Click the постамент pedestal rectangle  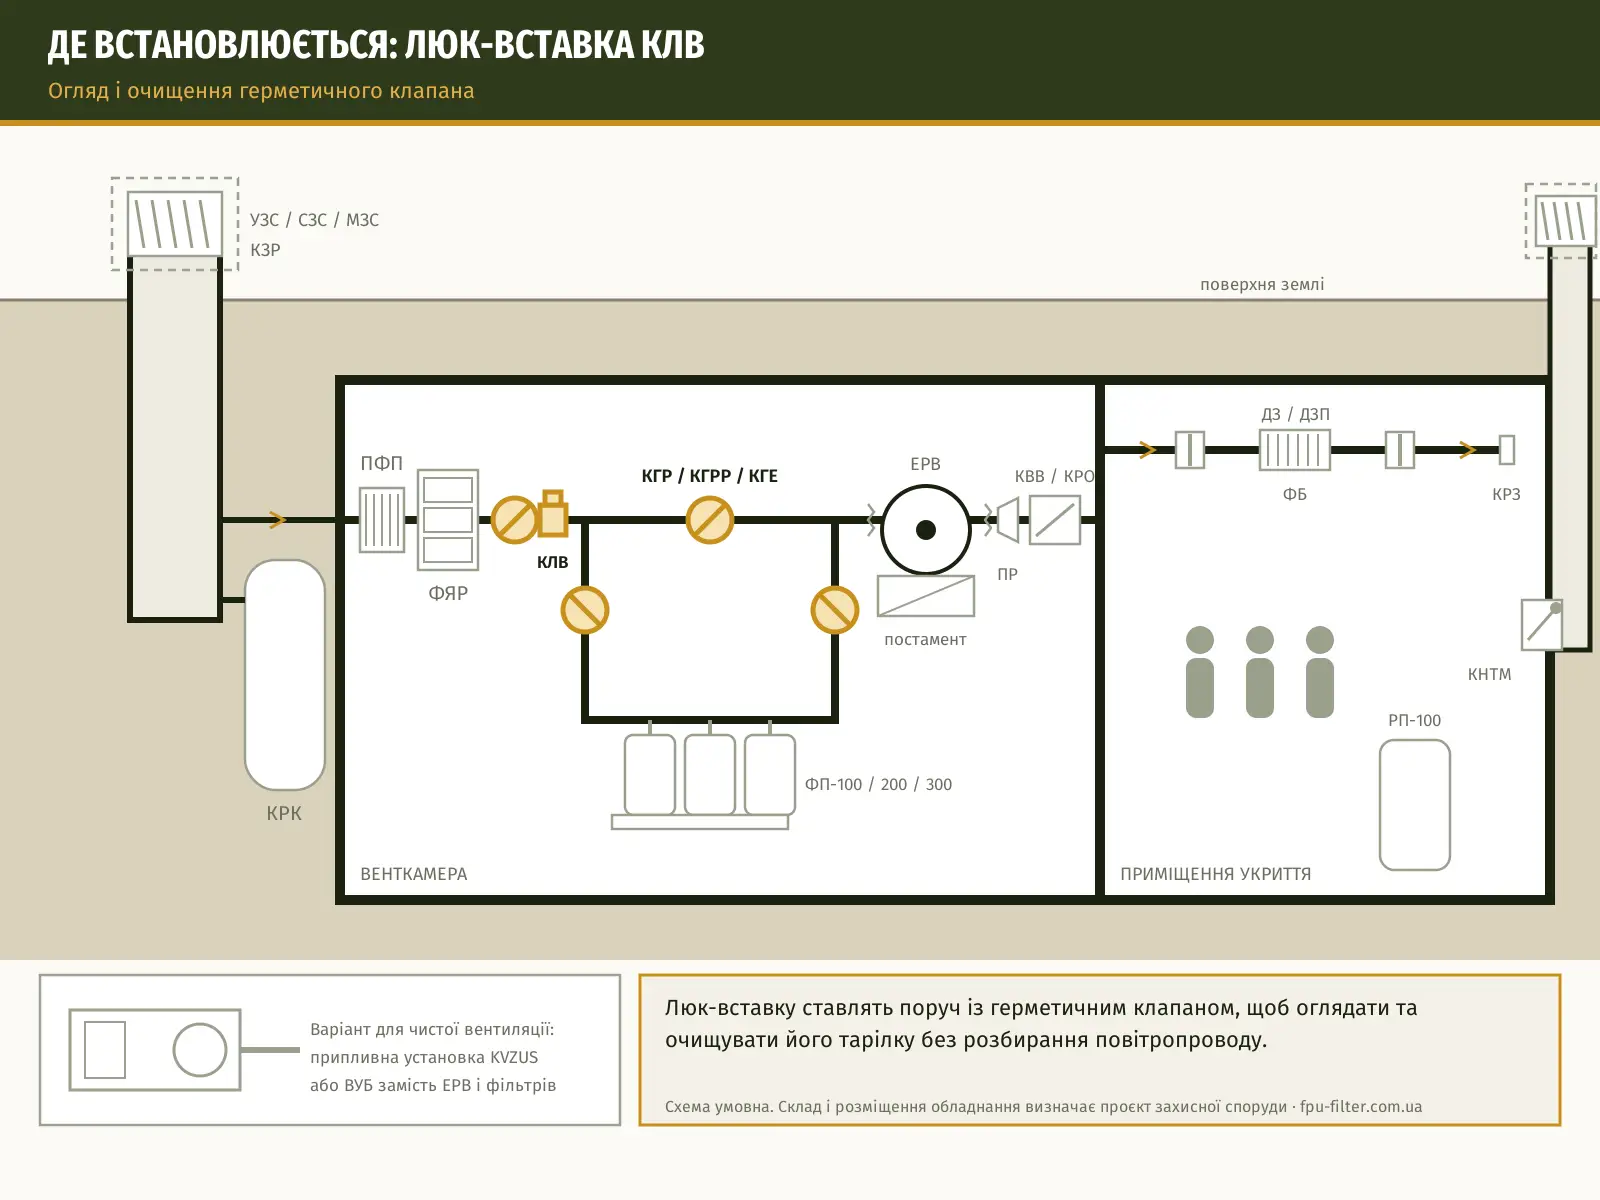[926, 596]
